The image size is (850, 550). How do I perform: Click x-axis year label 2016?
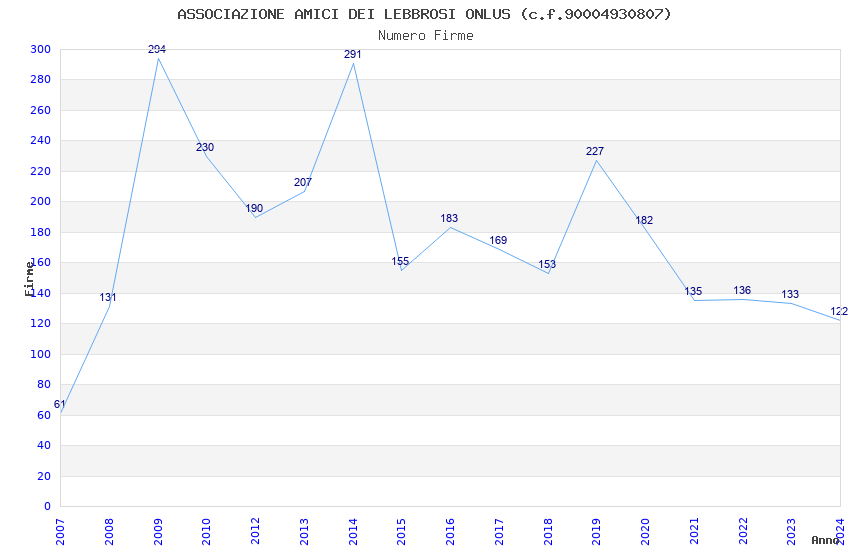450,532
